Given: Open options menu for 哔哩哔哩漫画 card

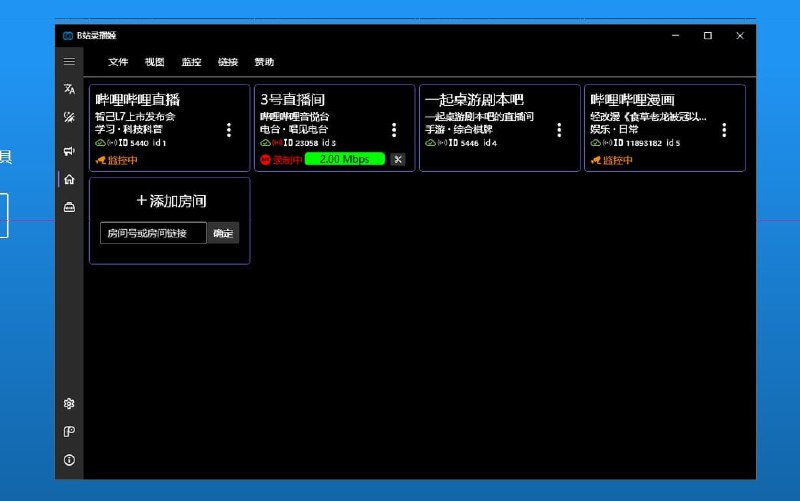Looking at the screenshot, I should click(724, 130).
